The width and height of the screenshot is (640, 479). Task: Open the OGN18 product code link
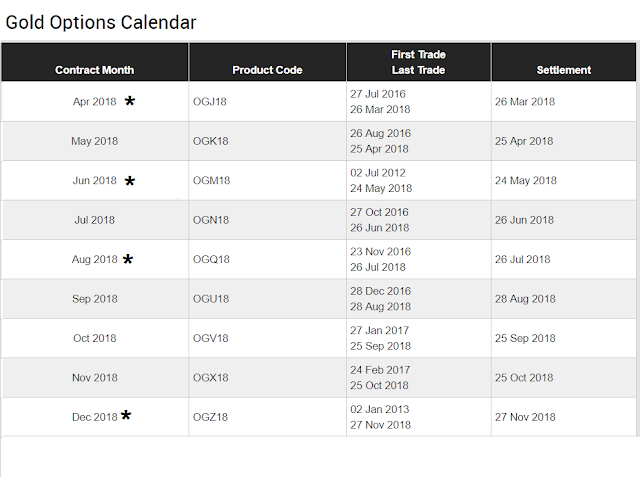pos(211,220)
